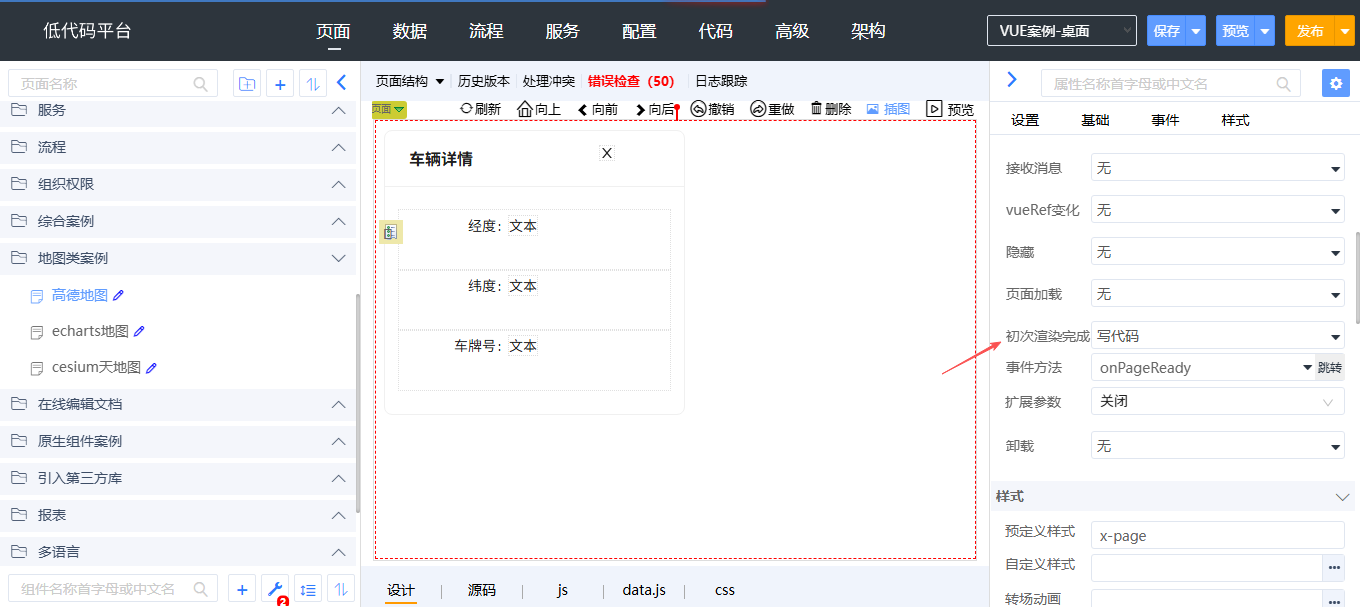This screenshot has width=1360, height=607.
Task: Open the 数据 top menu
Action: coord(410,31)
